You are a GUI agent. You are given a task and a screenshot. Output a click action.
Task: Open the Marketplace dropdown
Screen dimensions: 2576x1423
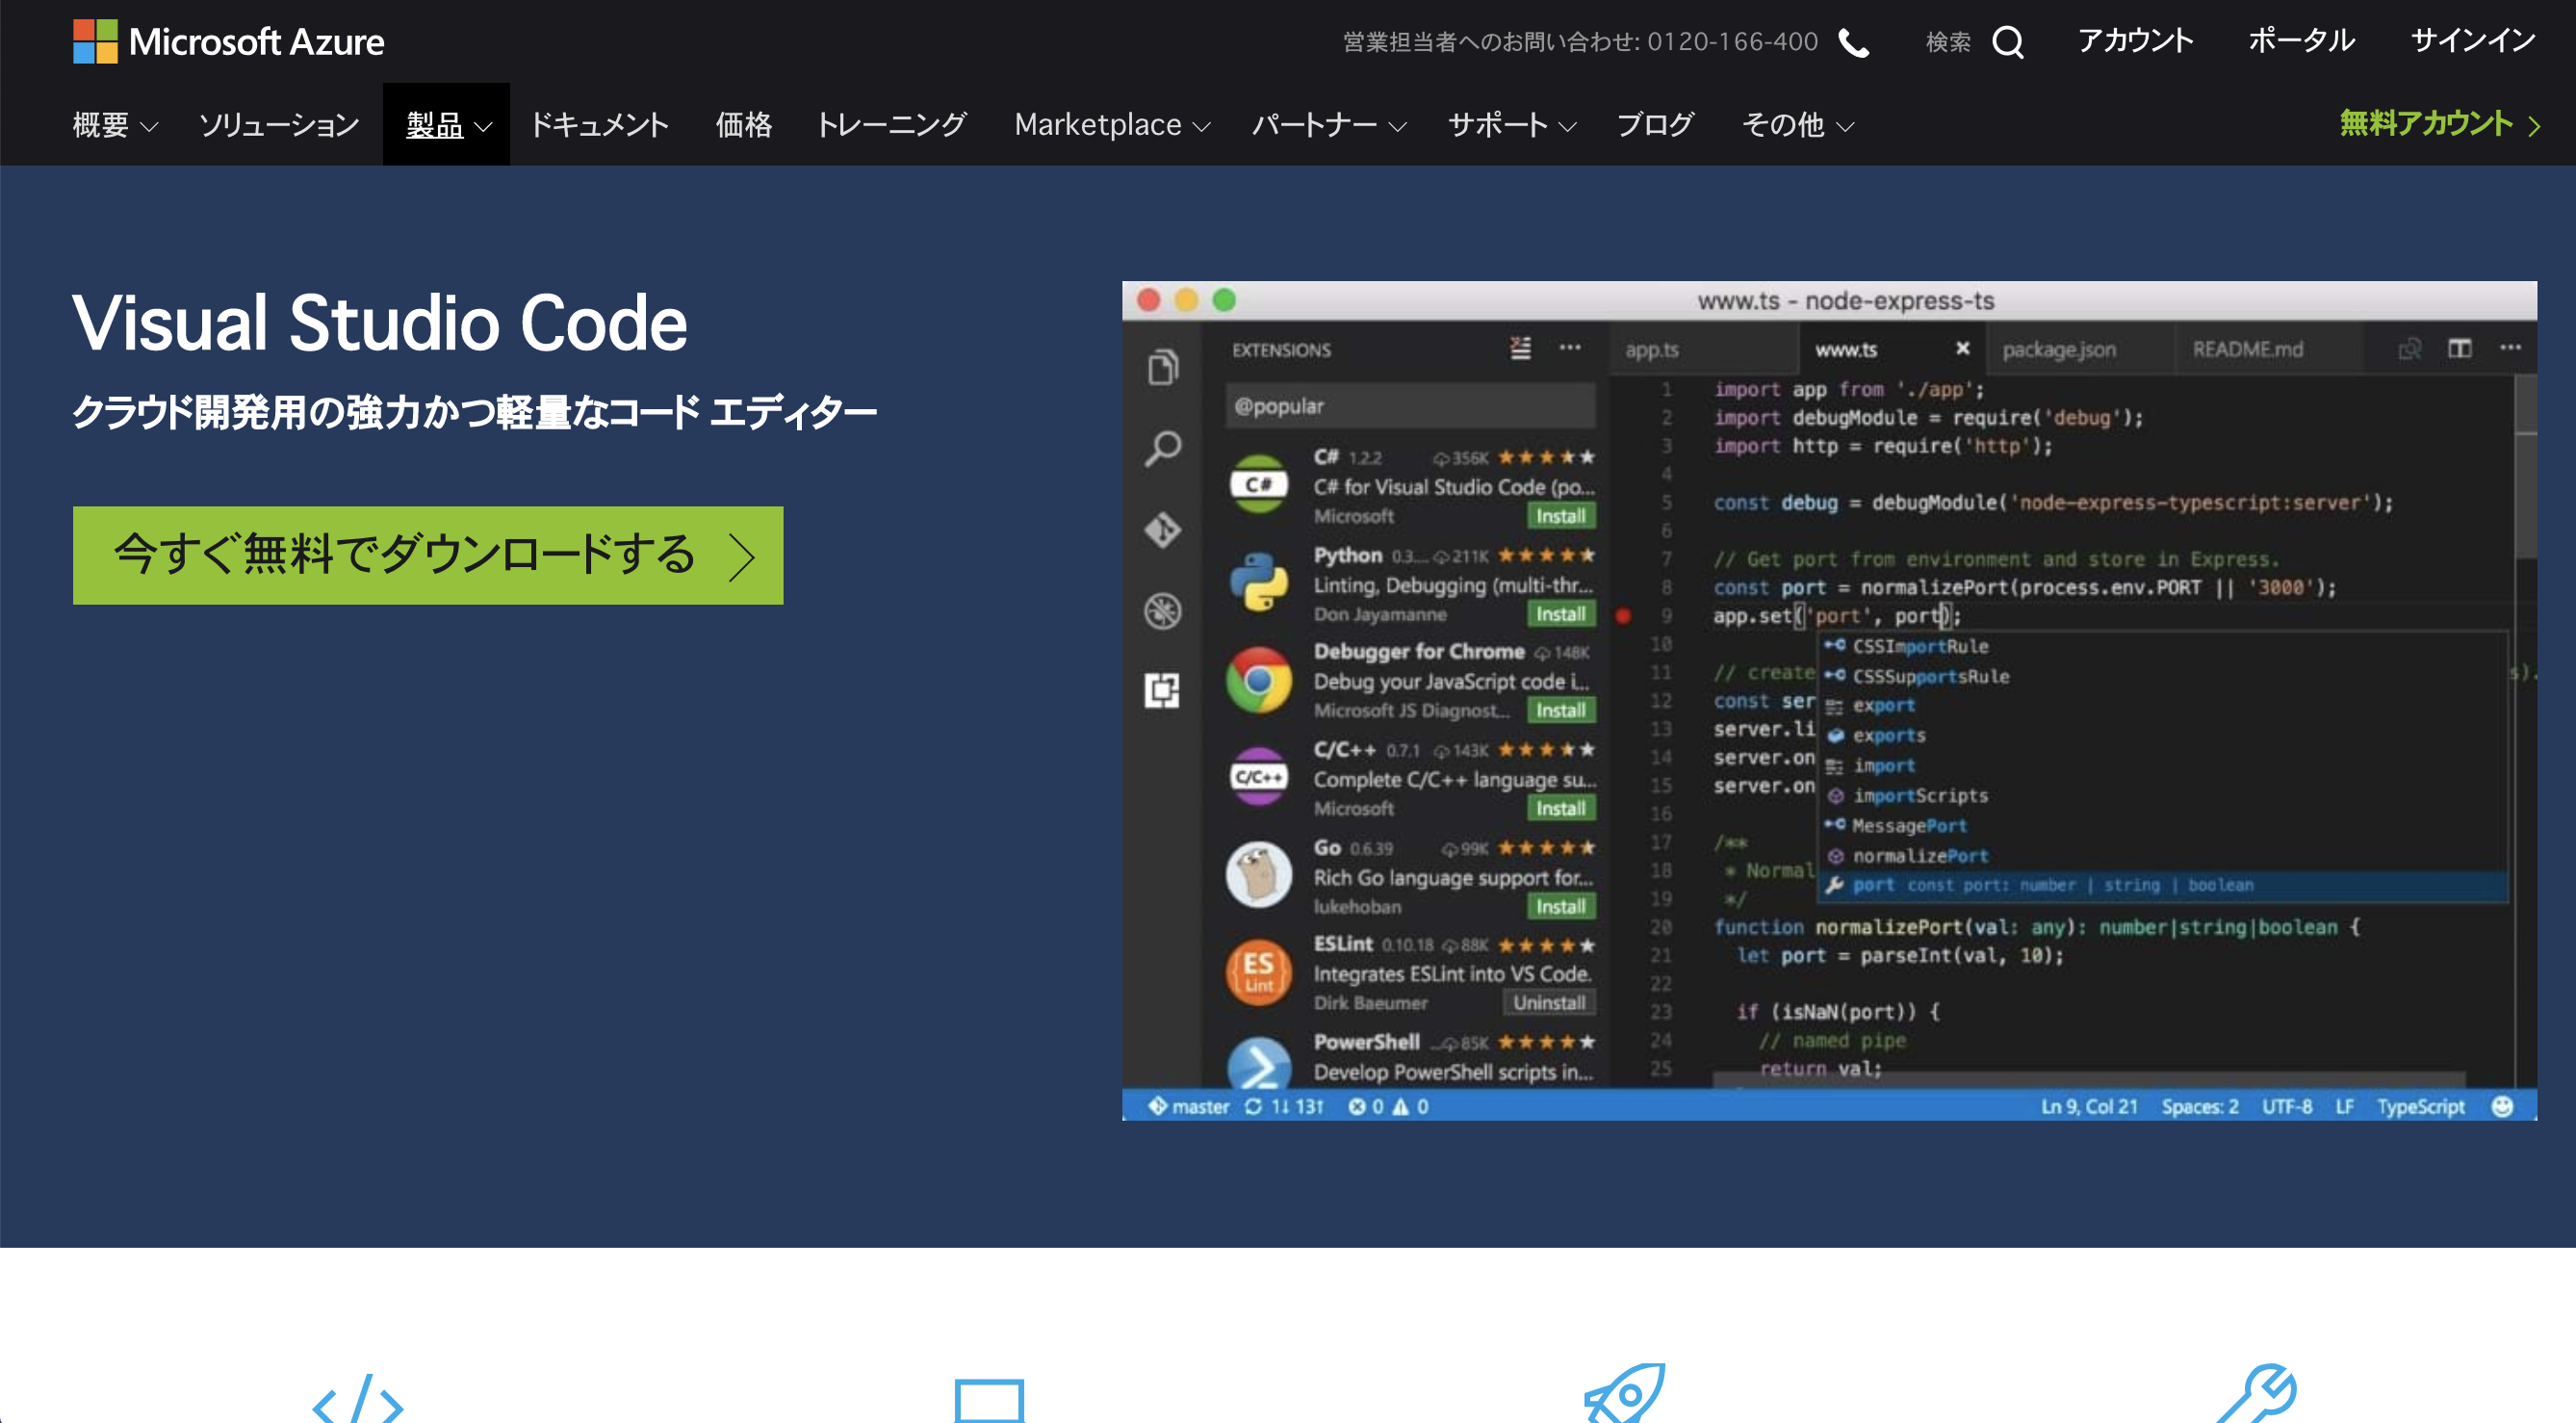pyautogui.click(x=1113, y=125)
